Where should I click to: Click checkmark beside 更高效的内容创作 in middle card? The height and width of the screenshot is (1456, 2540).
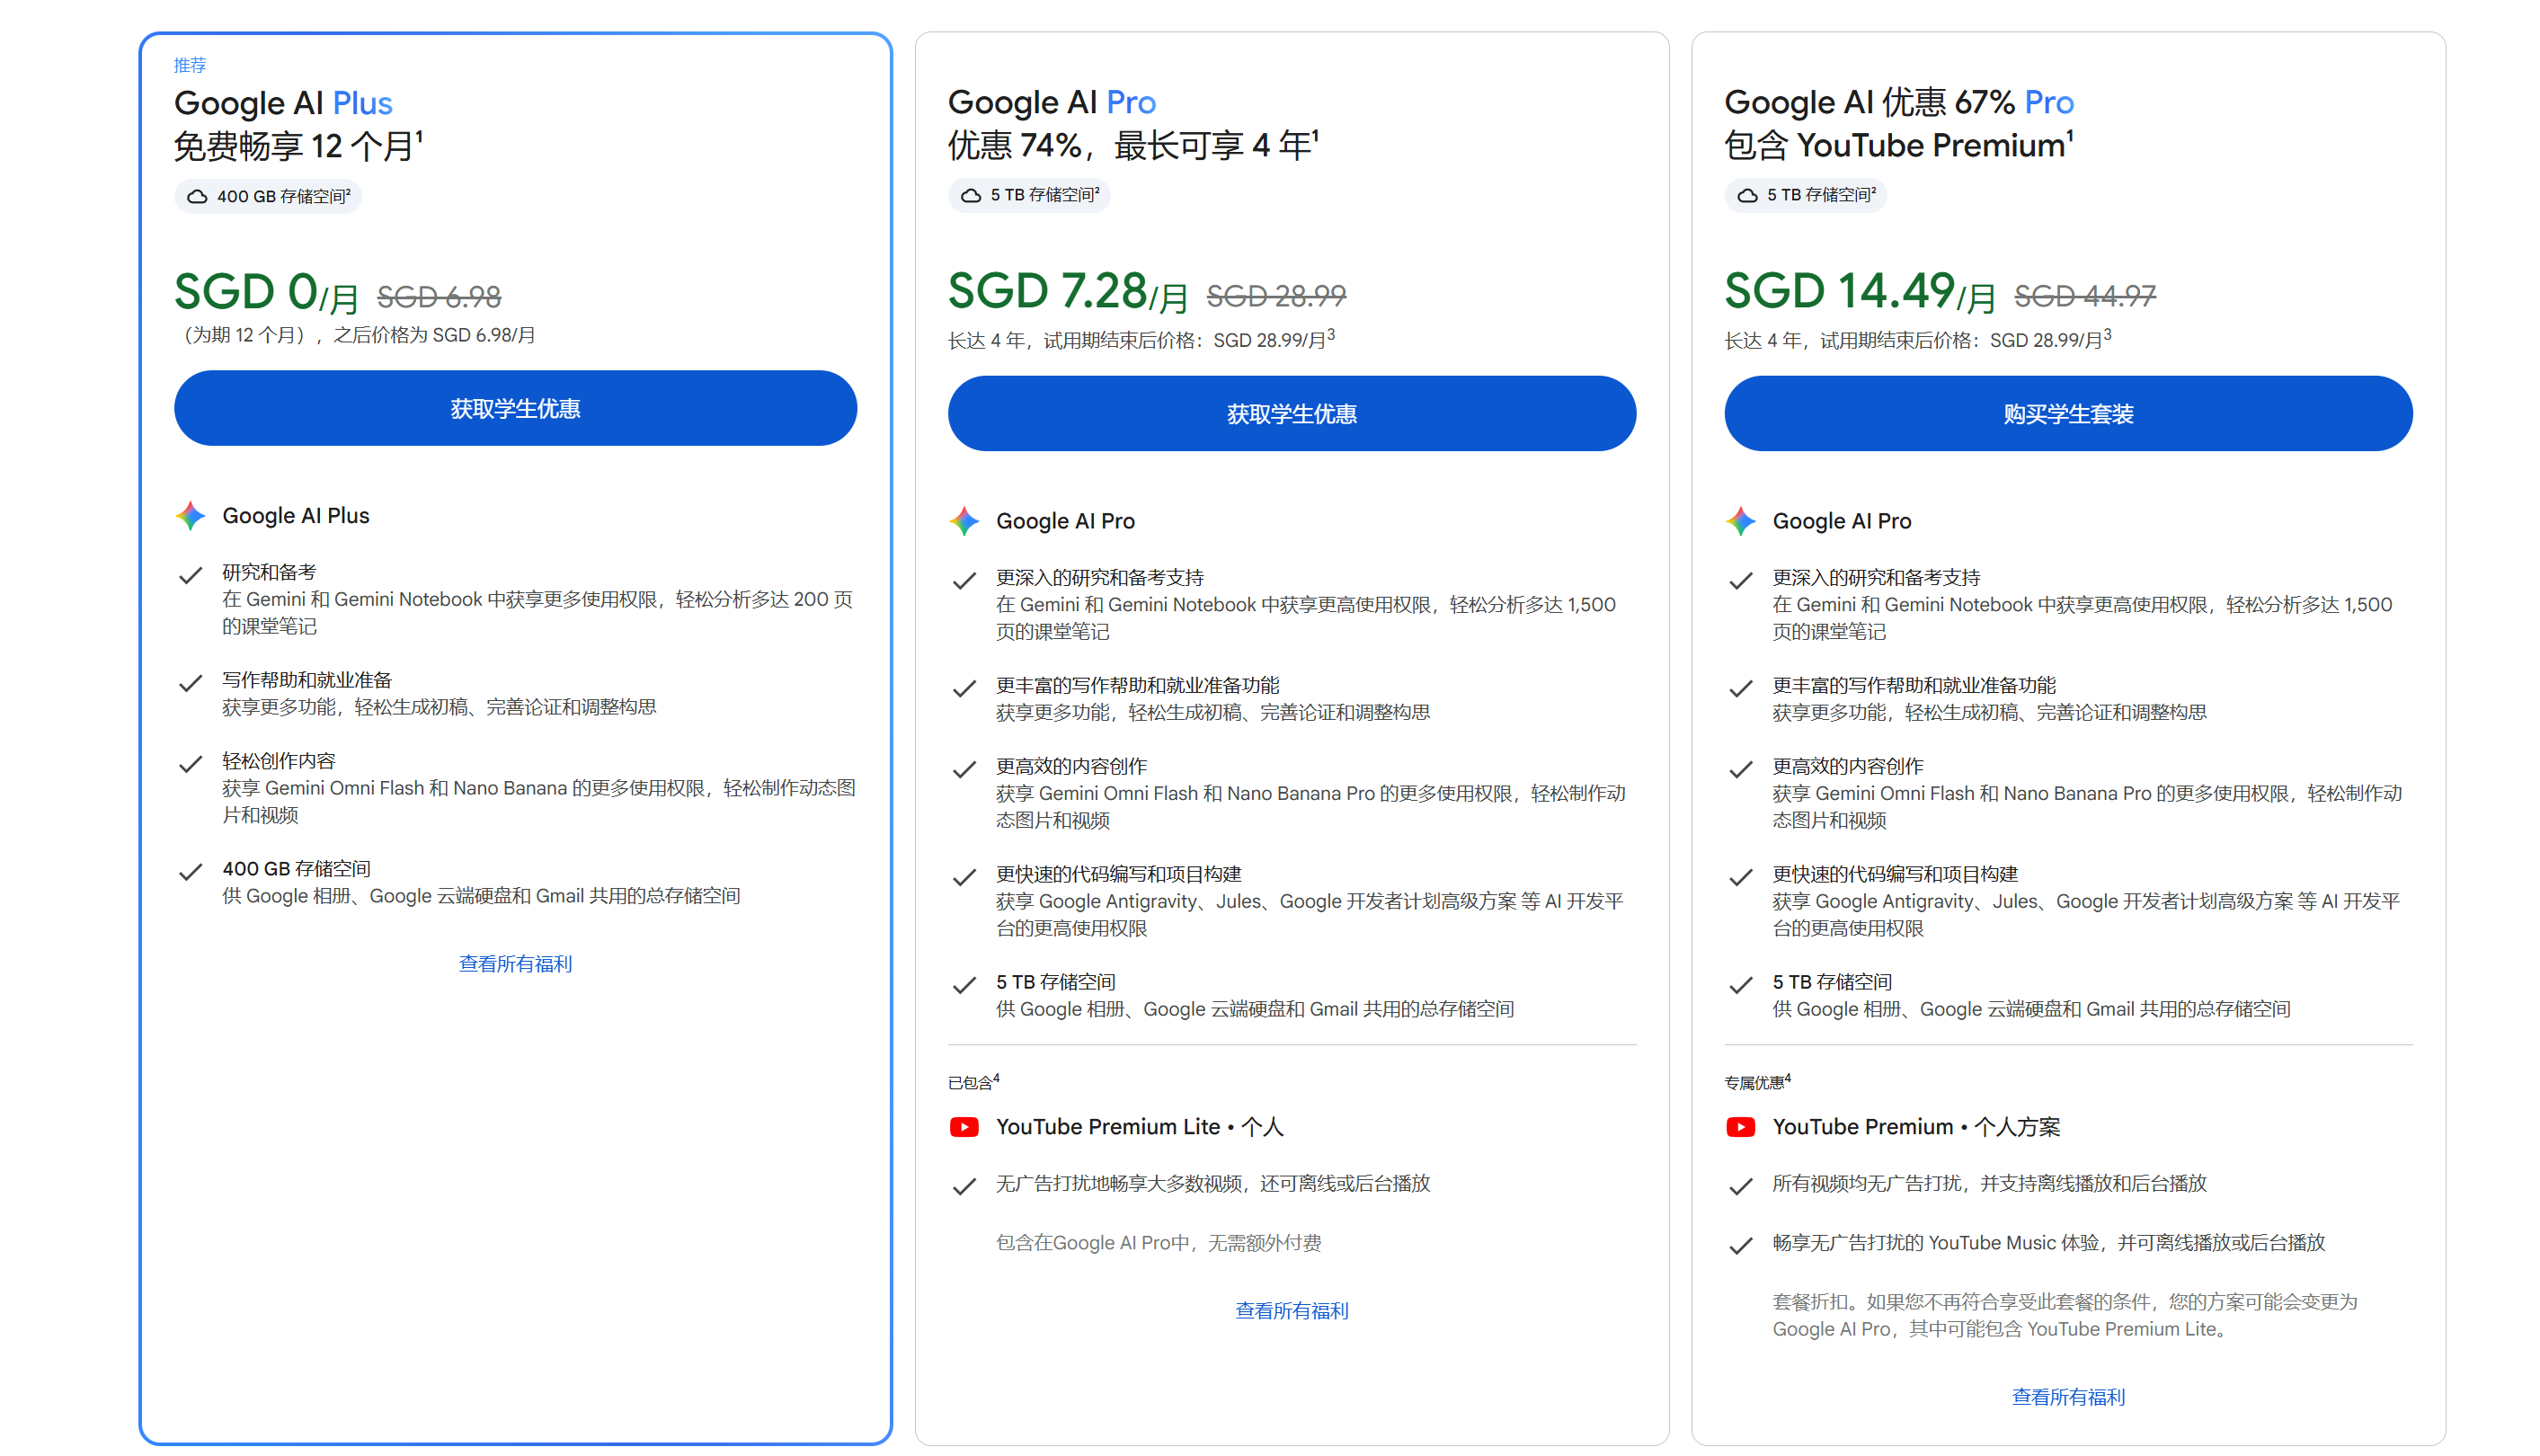[964, 769]
